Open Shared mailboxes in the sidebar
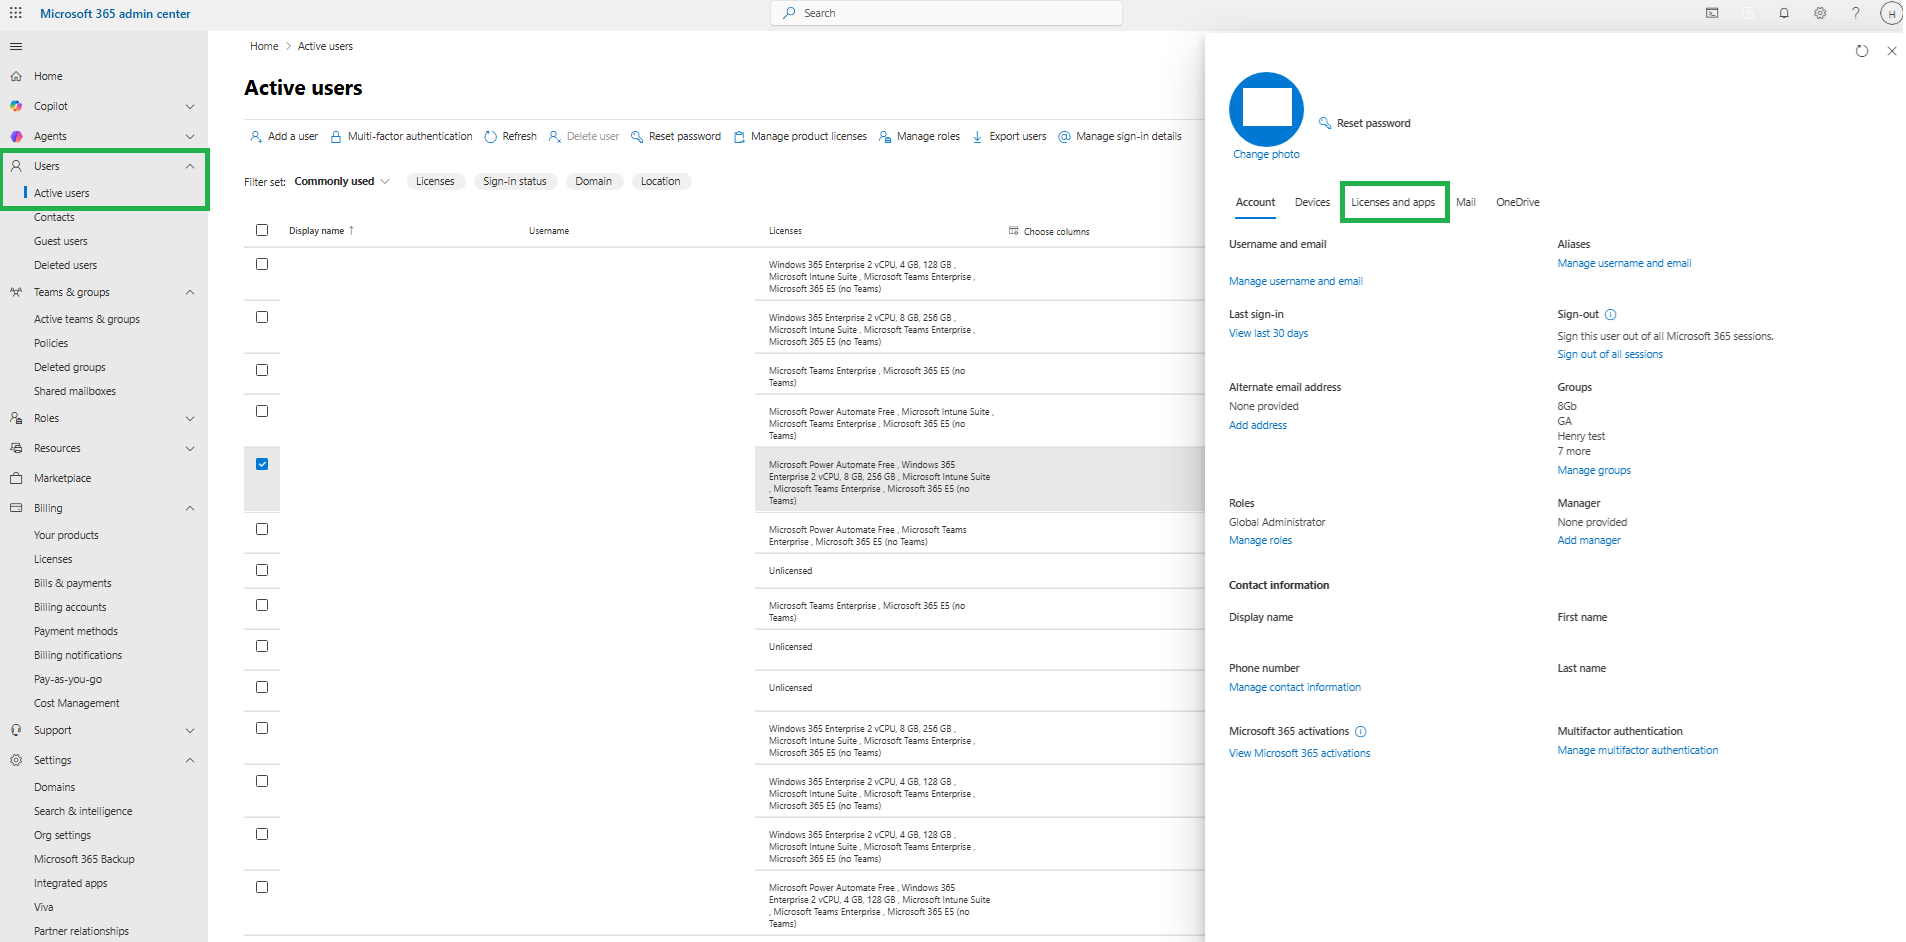Viewport: 1906px width, 942px height. coord(75,391)
